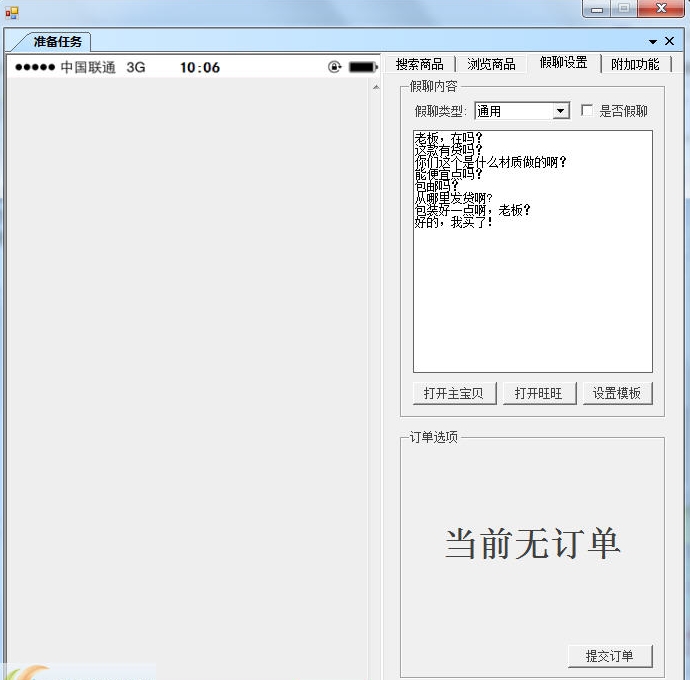
Task: Click the 10:06 clock in phone status bar
Action: [200, 67]
